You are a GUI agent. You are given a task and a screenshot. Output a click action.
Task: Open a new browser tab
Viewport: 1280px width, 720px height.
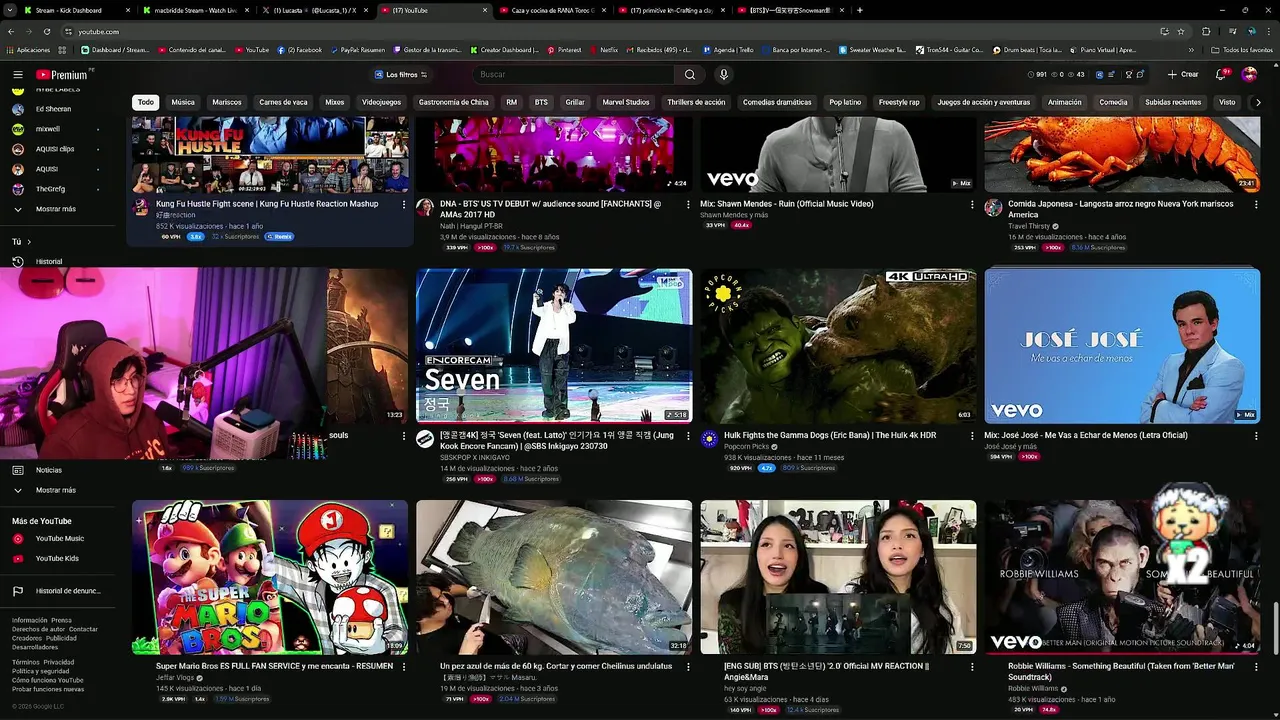point(860,10)
